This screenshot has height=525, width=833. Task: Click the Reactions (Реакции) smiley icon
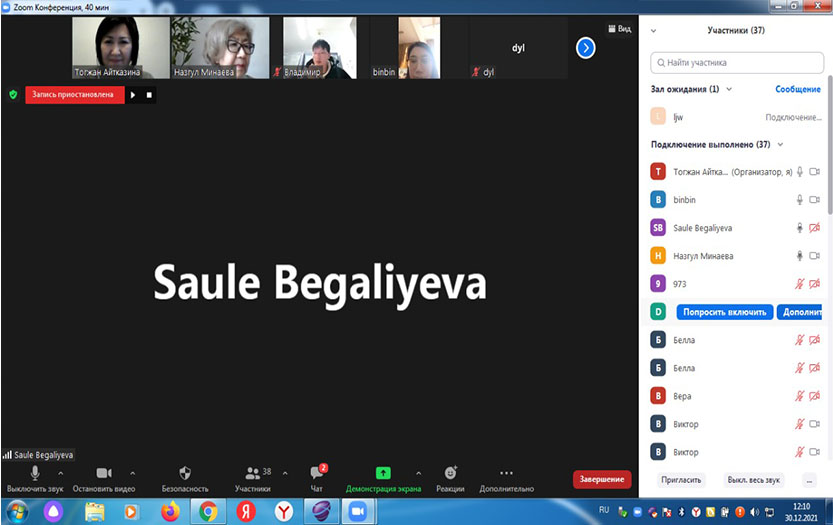[x=450, y=473]
